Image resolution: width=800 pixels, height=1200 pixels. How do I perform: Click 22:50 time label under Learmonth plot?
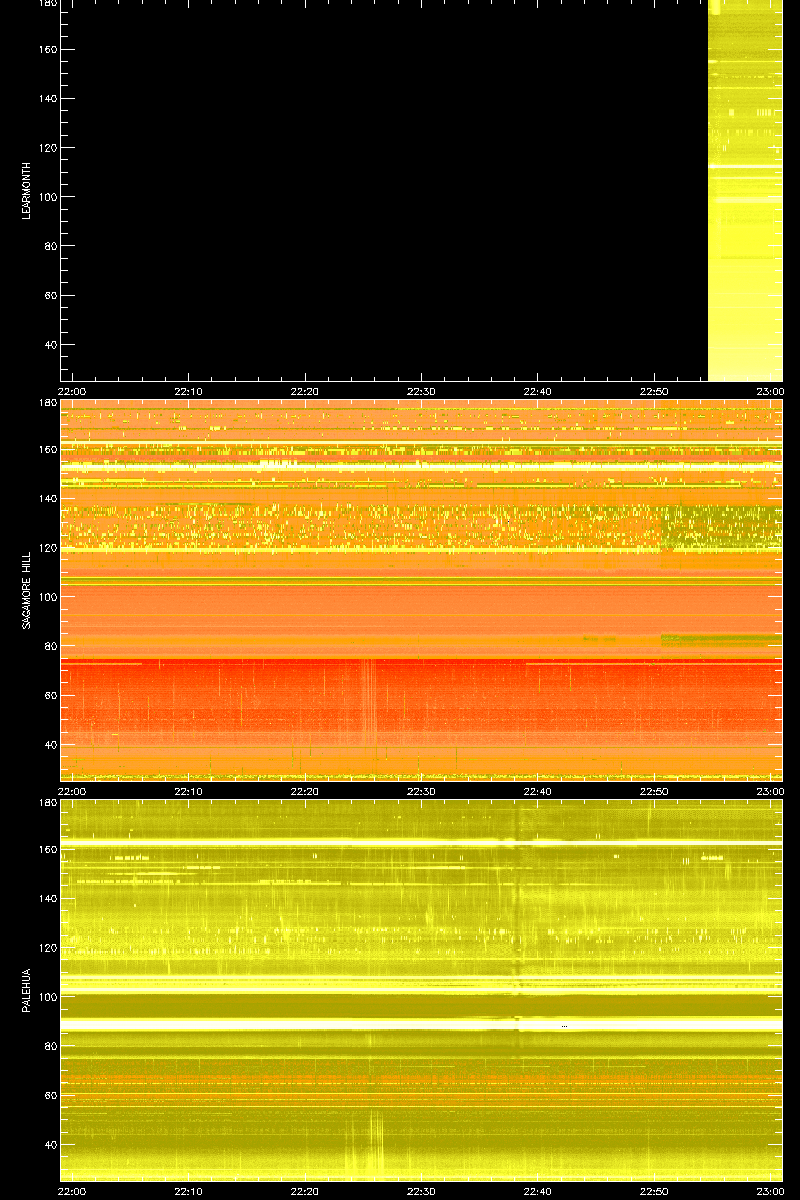pyautogui.click(x=654, y=391)
